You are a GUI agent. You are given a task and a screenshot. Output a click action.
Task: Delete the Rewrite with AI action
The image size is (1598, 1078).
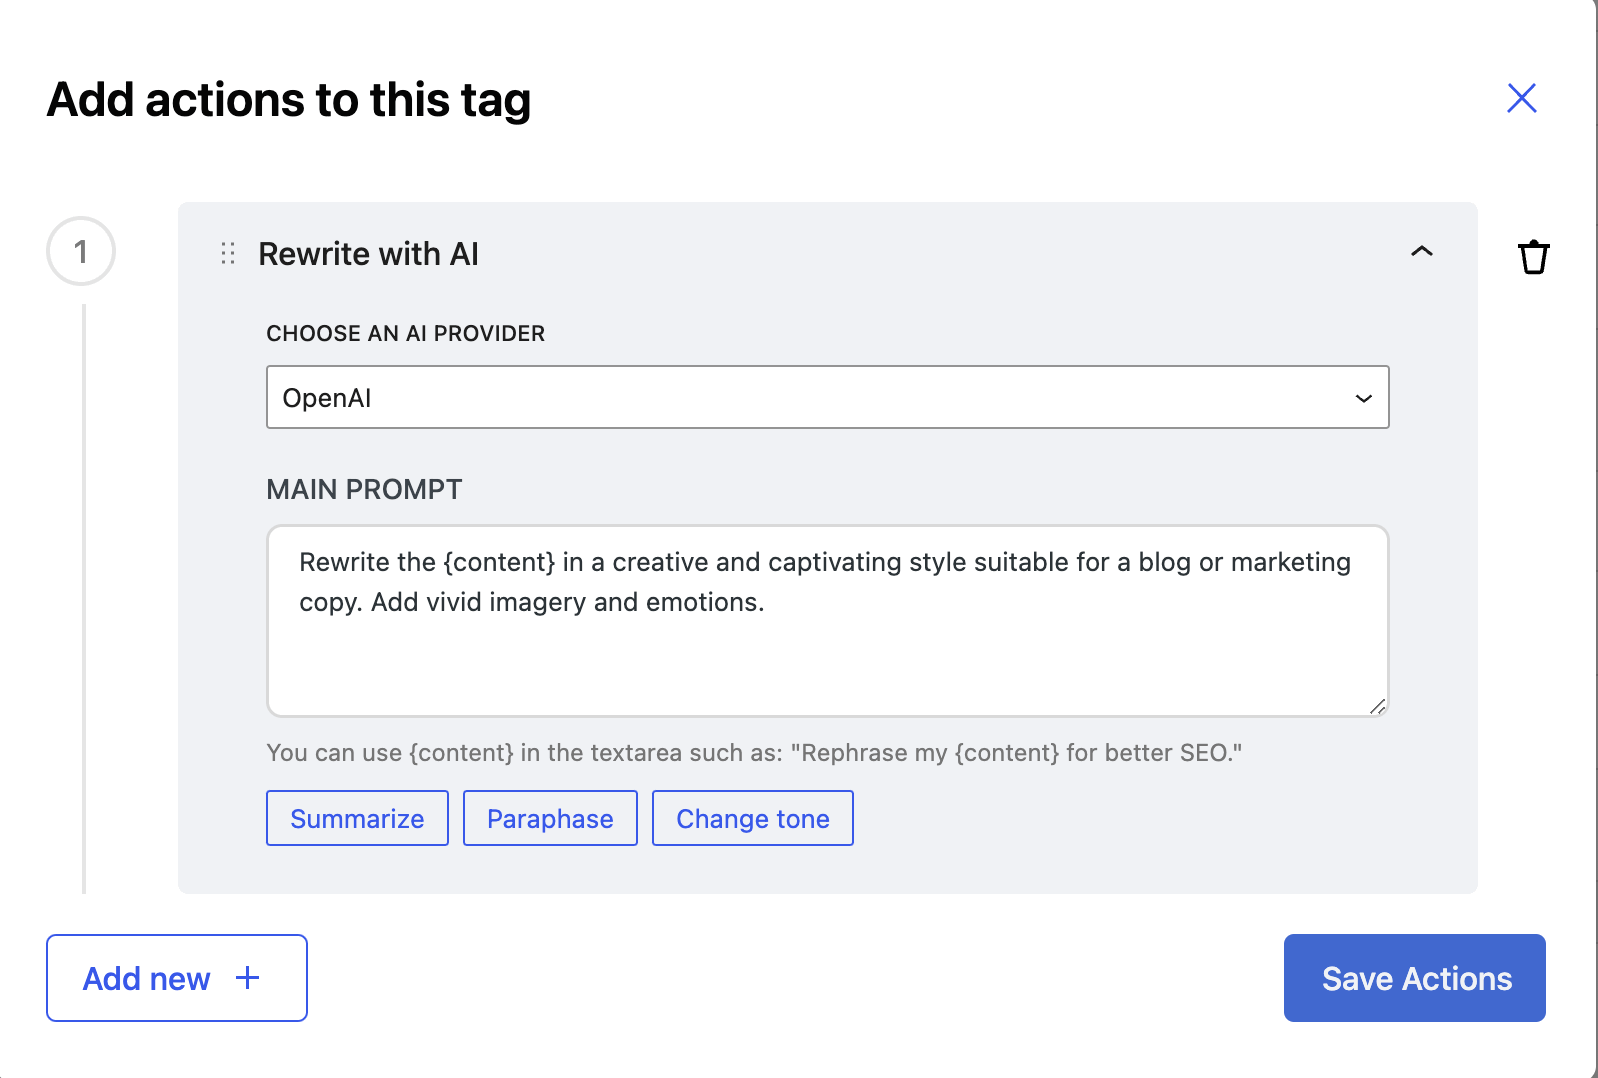[x=1533, y=257]
